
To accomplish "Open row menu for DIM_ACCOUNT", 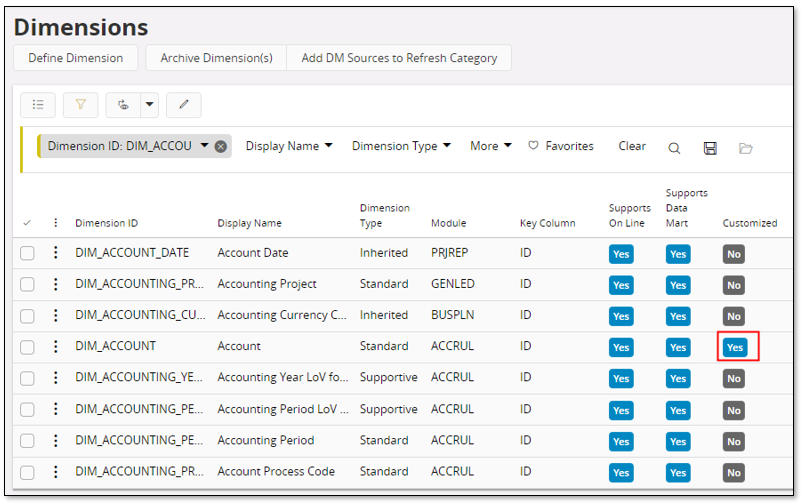I will click(x=55, y=346).
